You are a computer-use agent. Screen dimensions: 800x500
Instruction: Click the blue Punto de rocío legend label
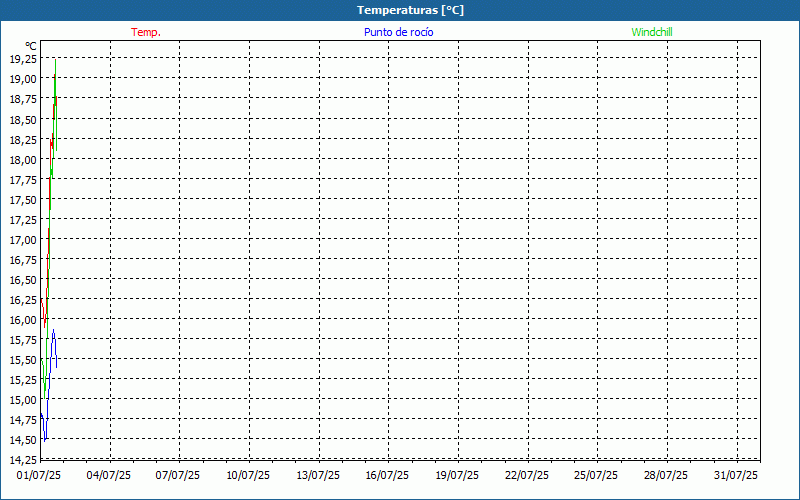(398, 32)
